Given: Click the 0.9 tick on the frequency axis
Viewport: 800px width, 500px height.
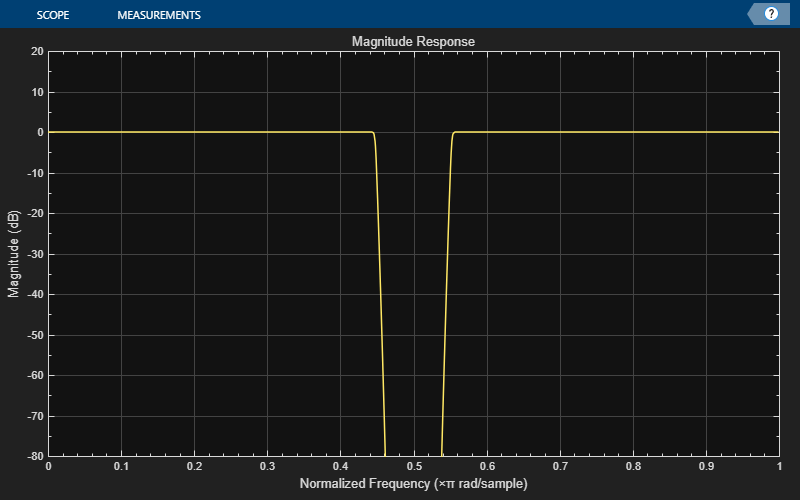Looking at the screenshot, I should tap(705, 467).
